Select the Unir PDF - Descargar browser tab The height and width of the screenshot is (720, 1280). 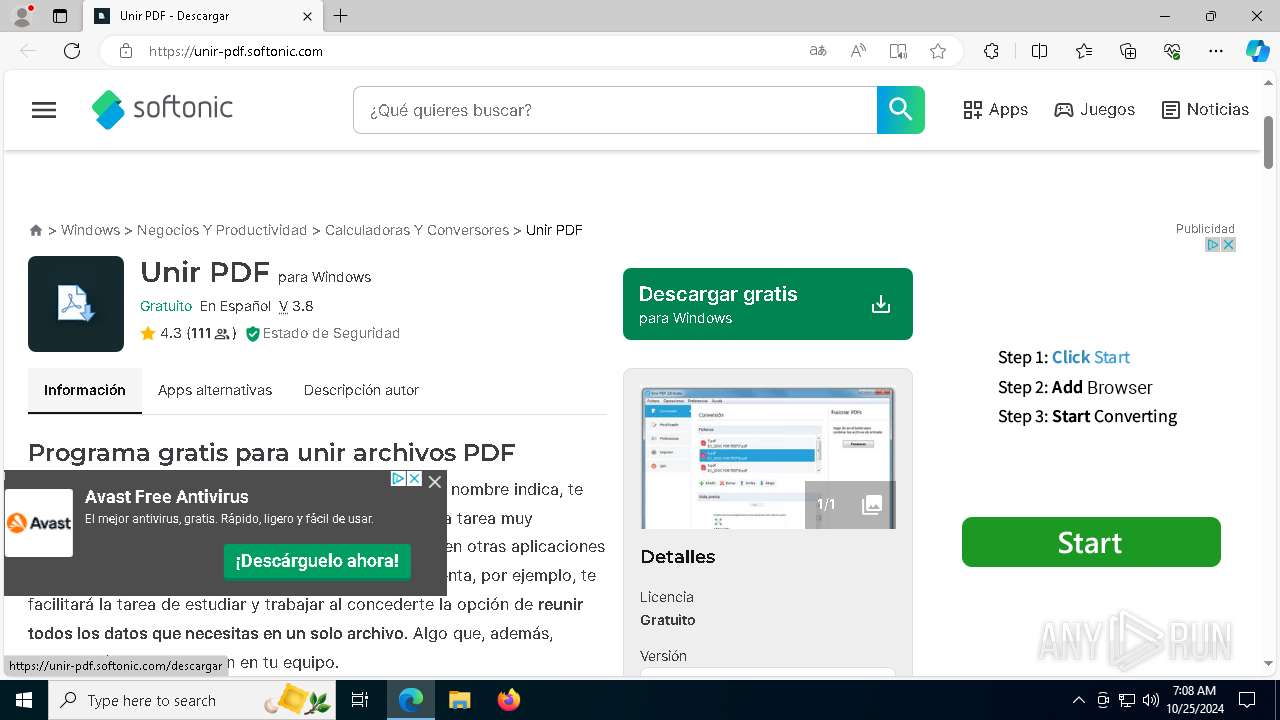[x=203, y=16]
